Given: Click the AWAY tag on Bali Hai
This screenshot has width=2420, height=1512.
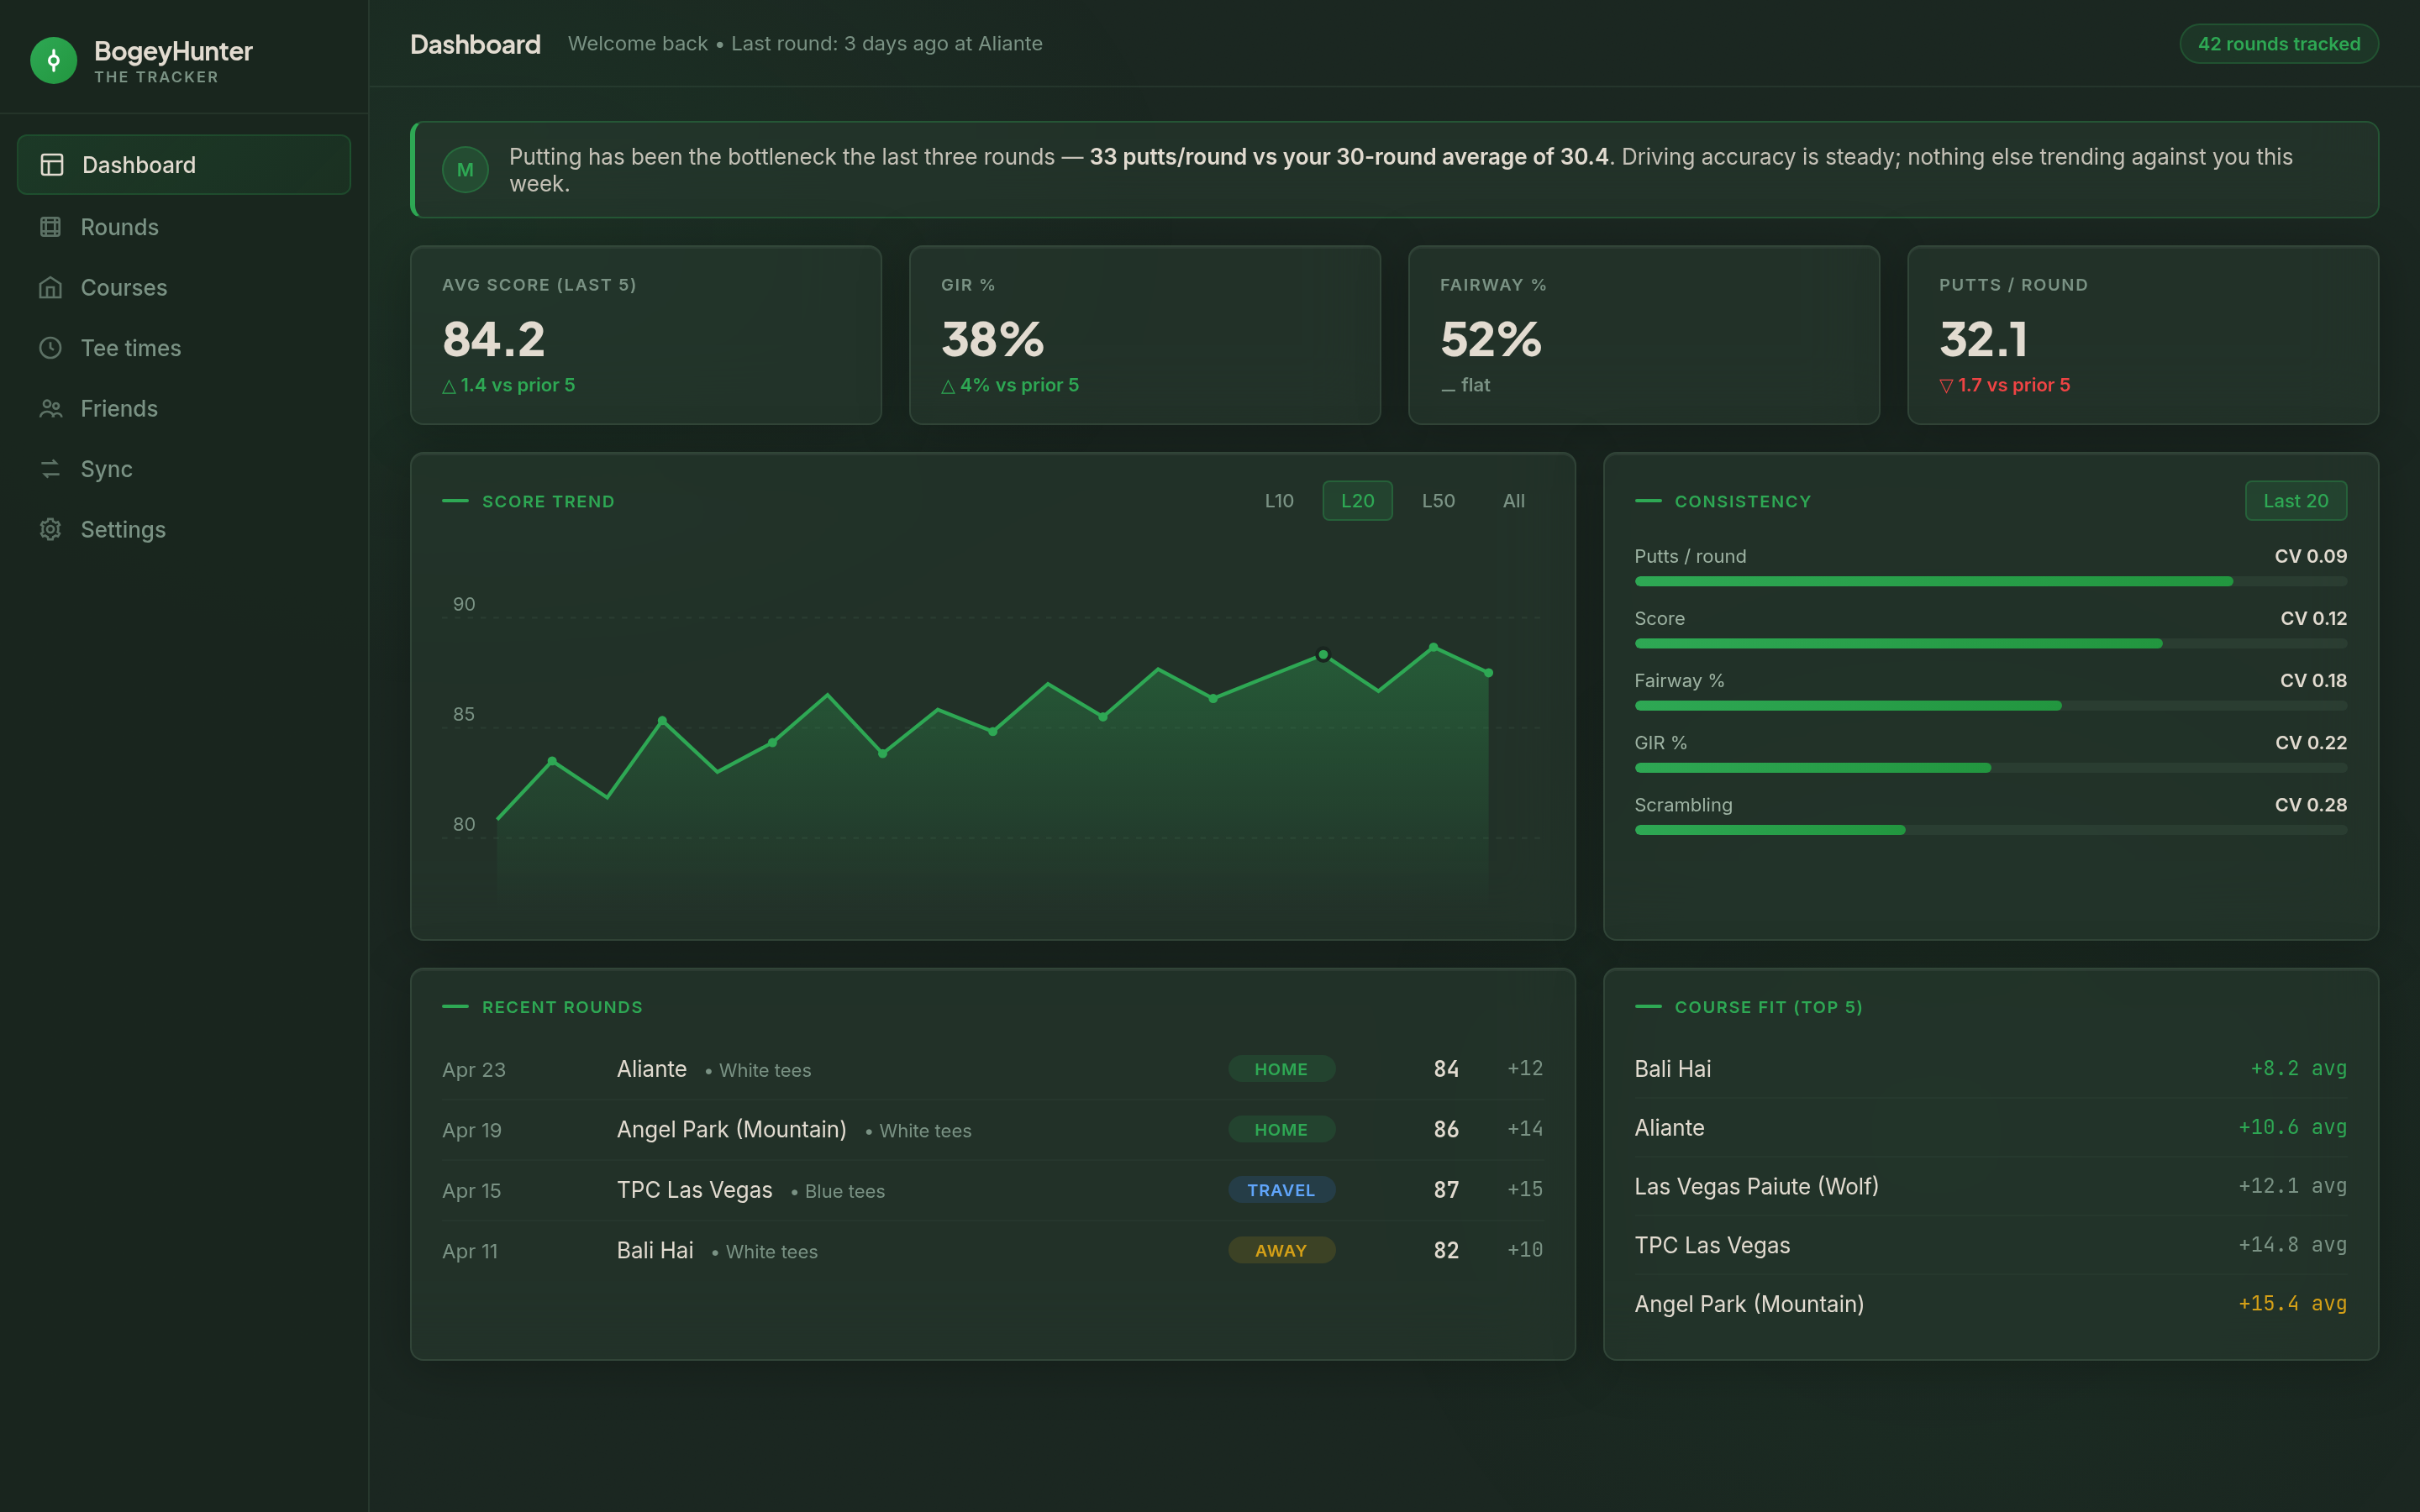Looking at the screenshot, I should pos(1281,1250).
